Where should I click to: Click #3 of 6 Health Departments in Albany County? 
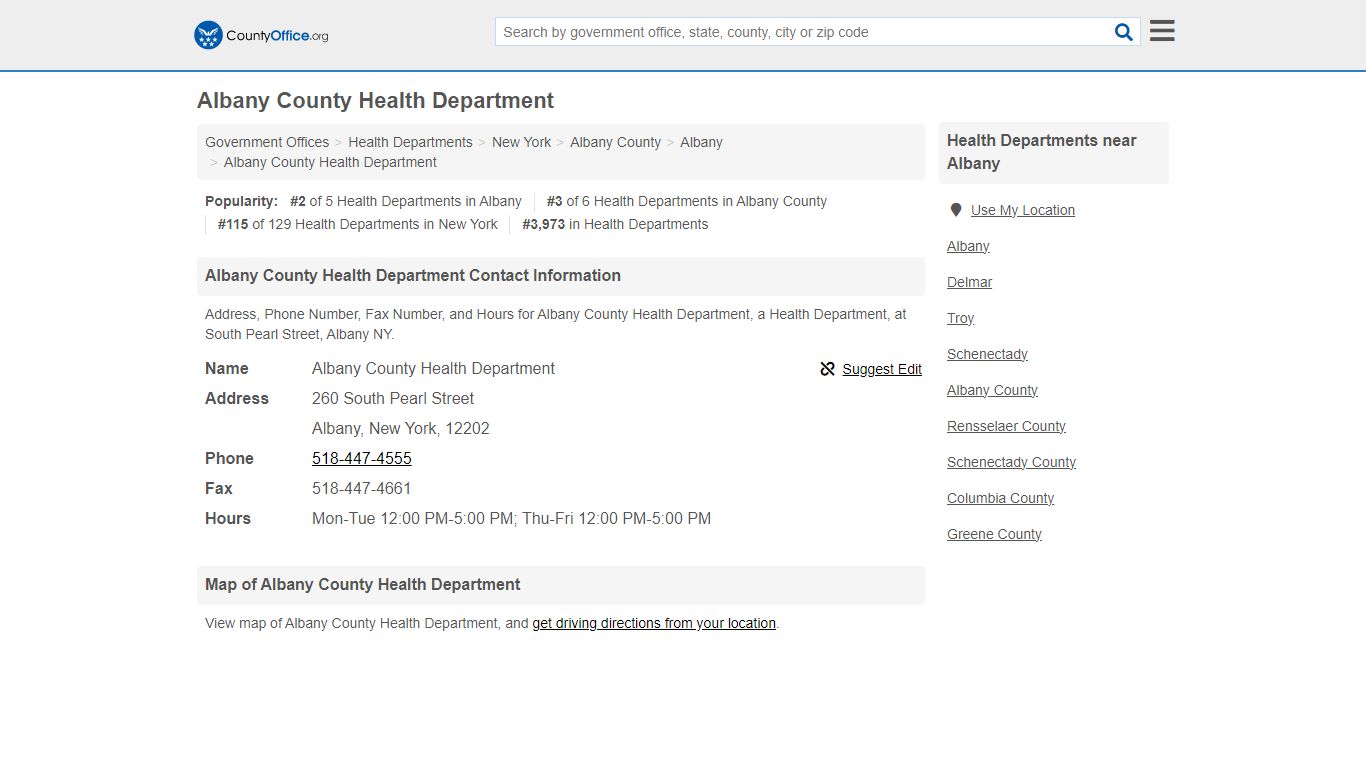coord(687,201)
